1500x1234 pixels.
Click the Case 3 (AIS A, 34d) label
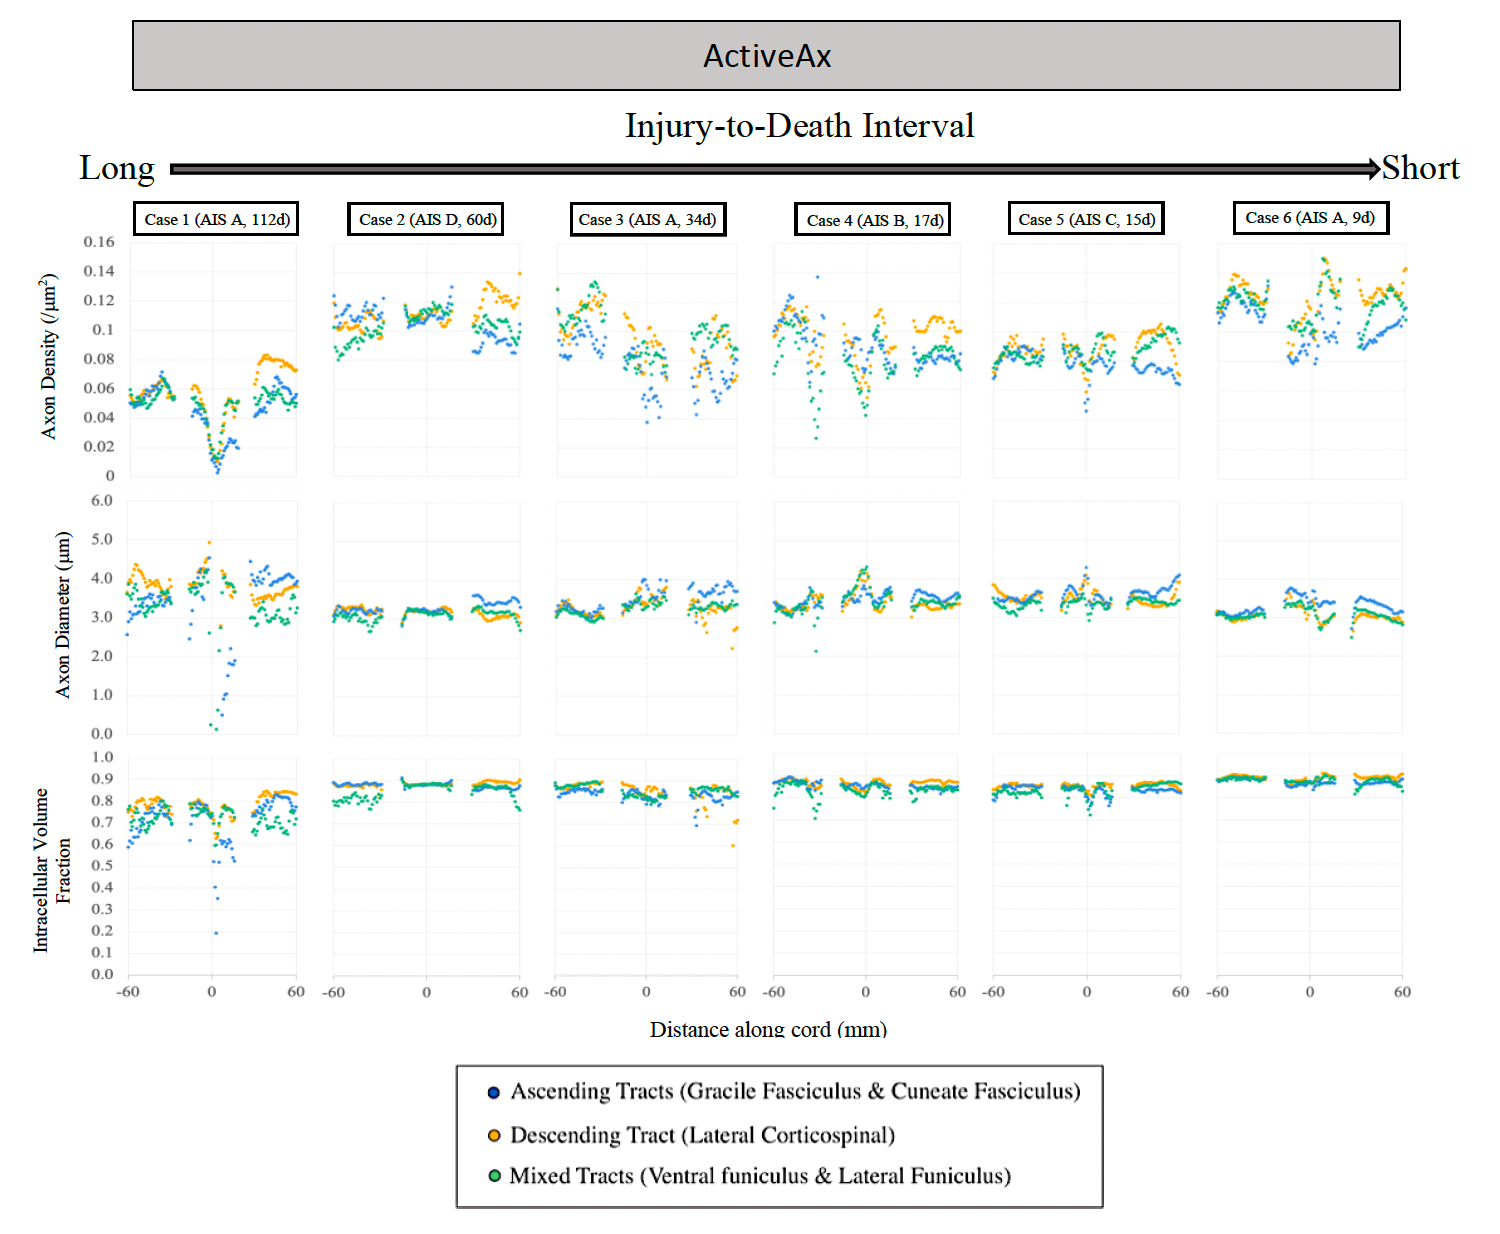tap(647, 219)
